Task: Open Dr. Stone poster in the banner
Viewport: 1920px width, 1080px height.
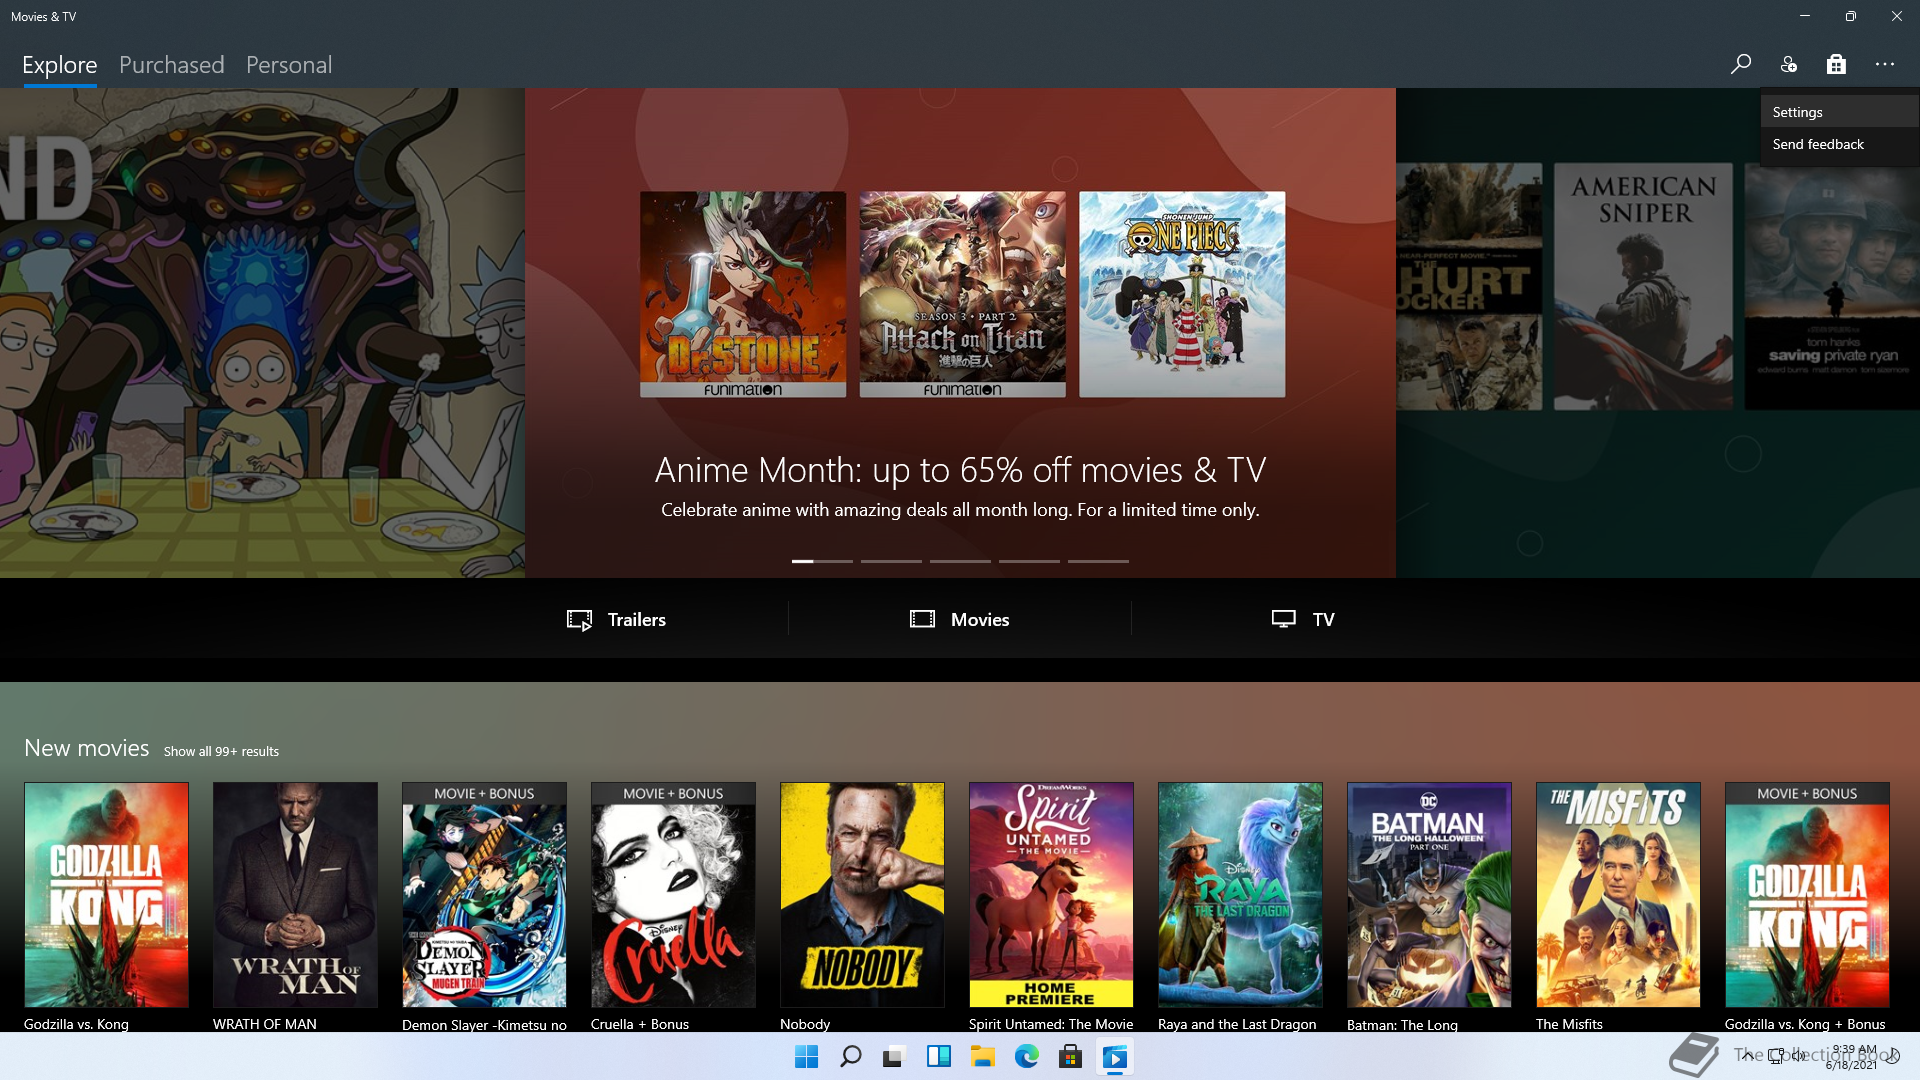Action: click(743, 294)
